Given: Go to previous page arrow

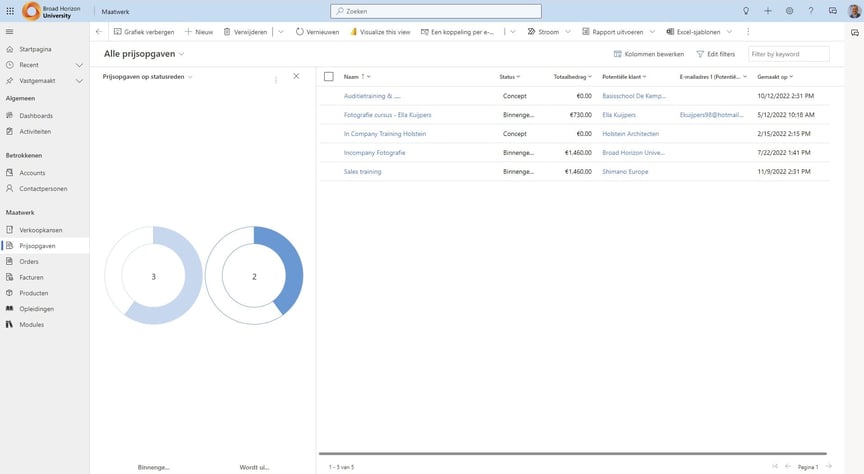Looking at the screenshot, I should [788, 466].
